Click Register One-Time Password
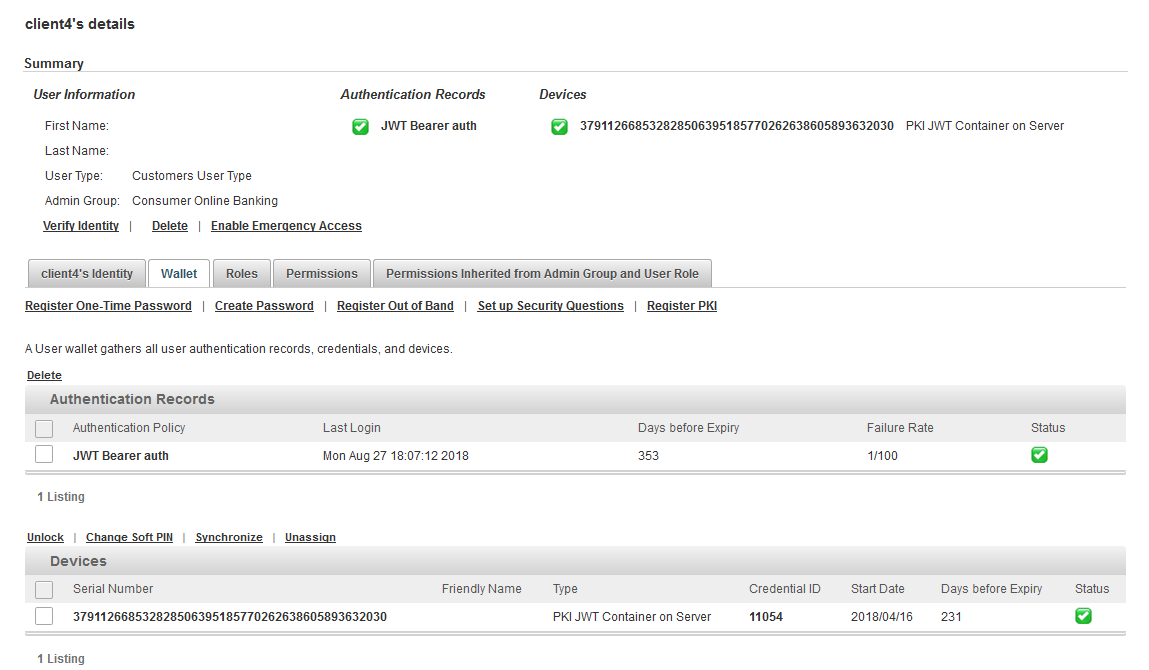The width and height of the screenshot is (1149, 670). pos(108,305)
